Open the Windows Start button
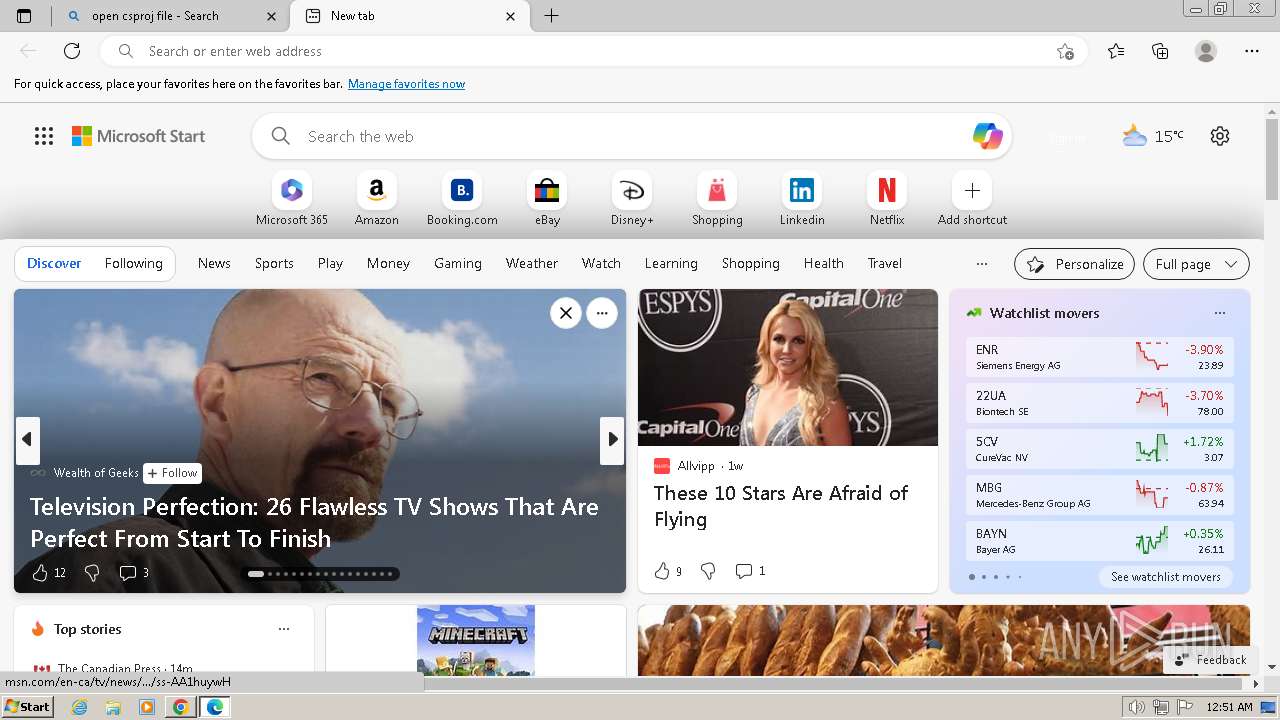The width and height of the screenshot is (1280, 720). pos(28,707)
